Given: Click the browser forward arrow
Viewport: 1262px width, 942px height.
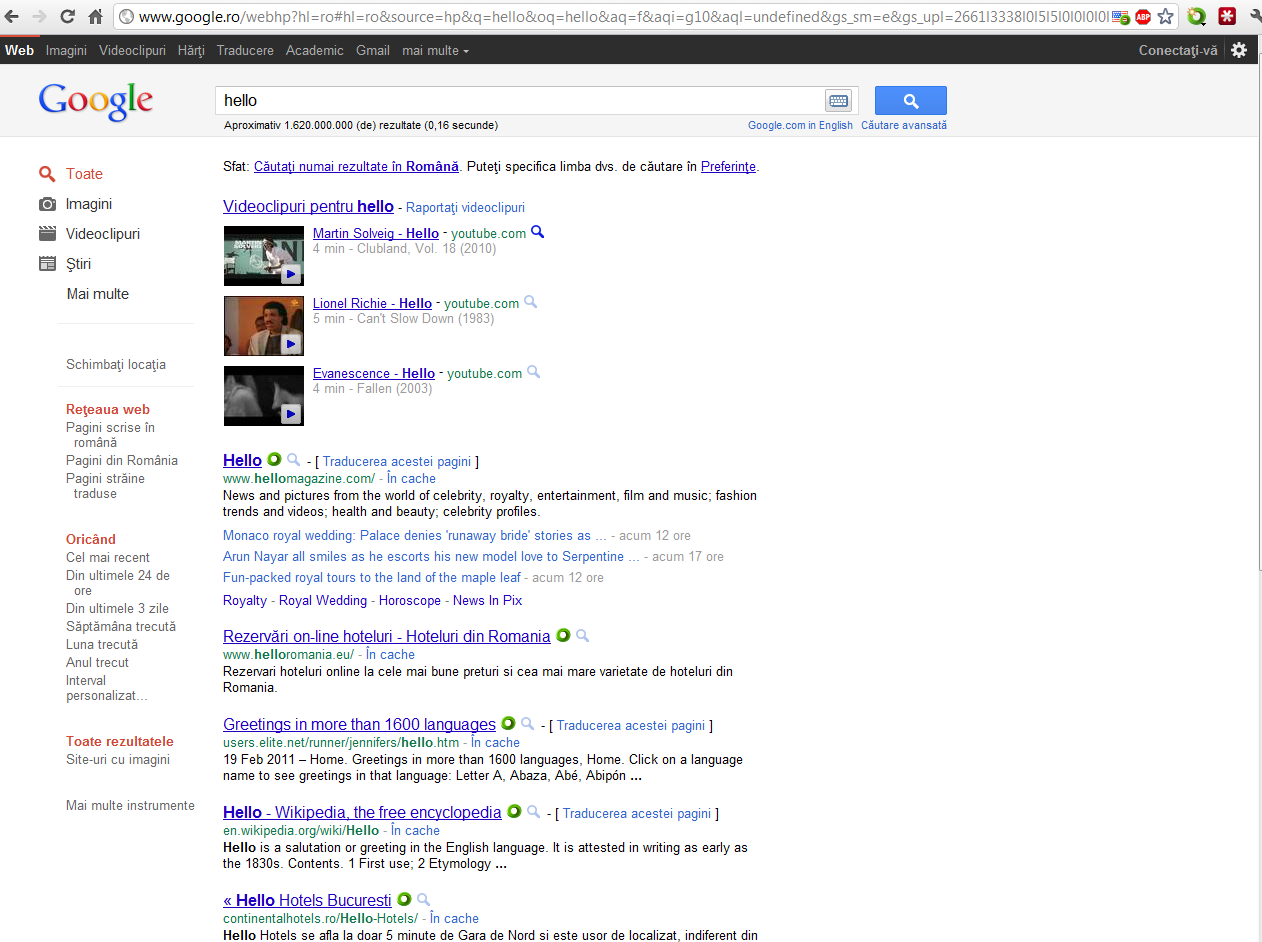Looking at the screenshot, I should (x=40, y=17).
